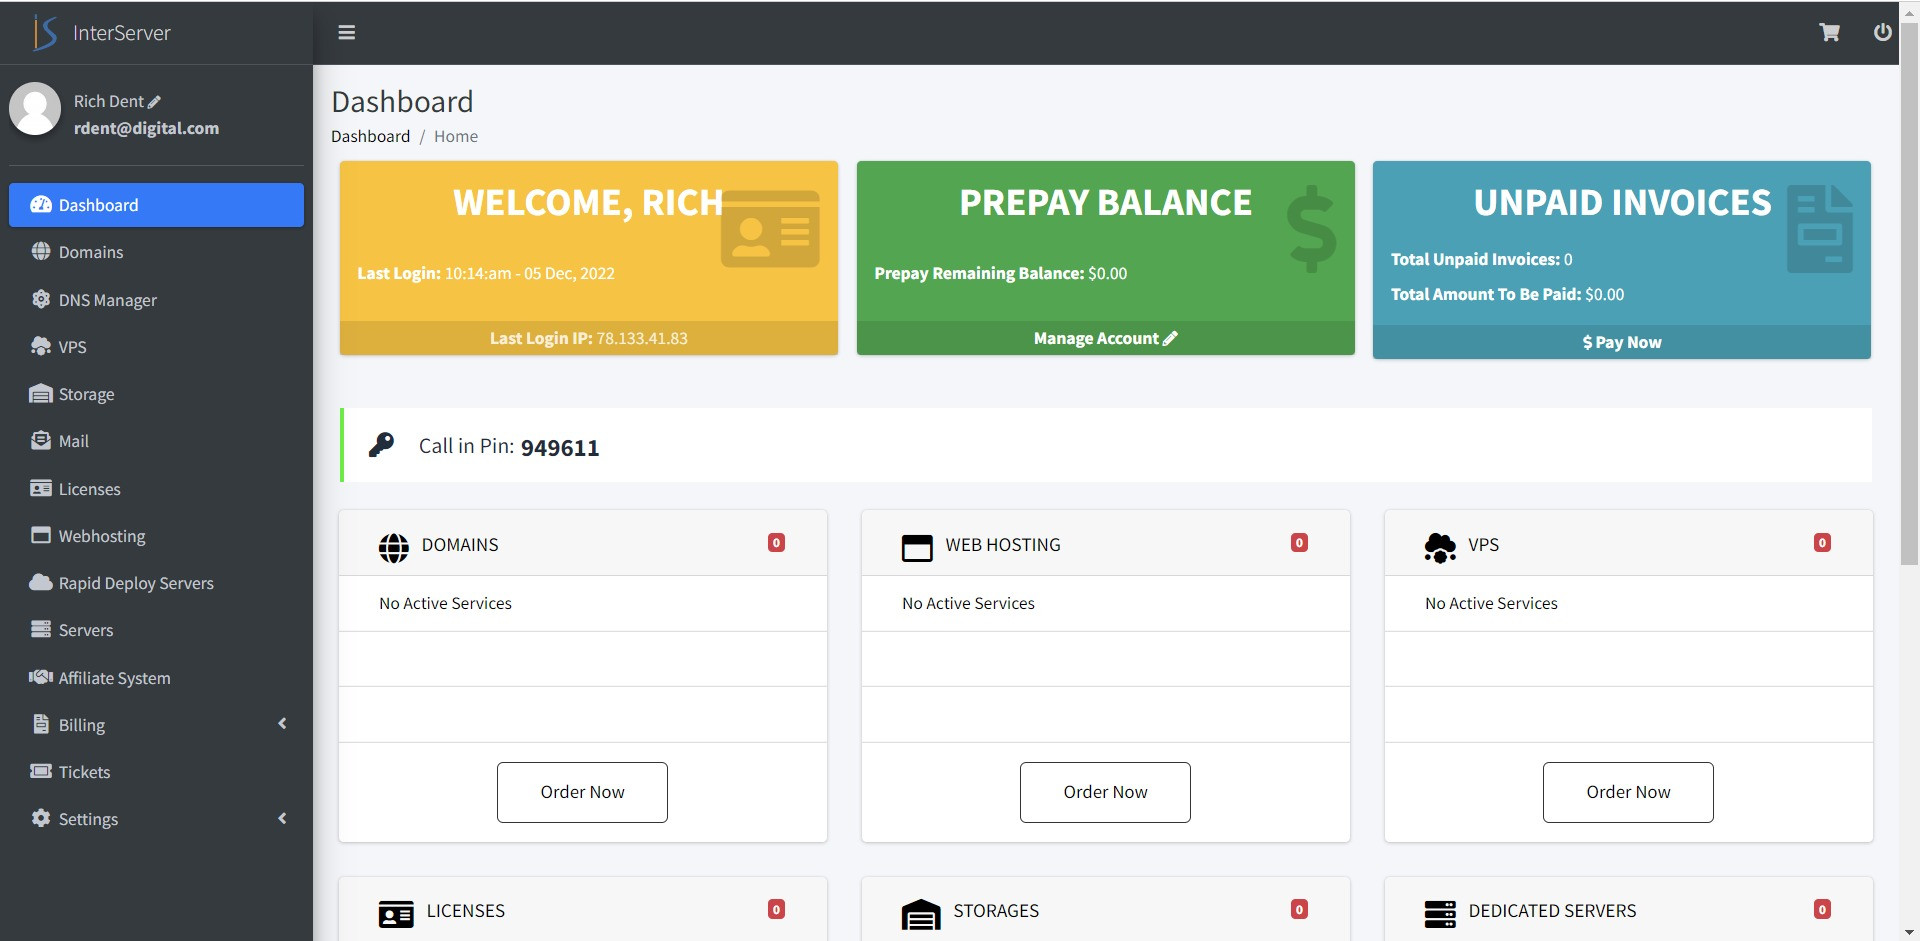Click Total Unpaid Invoices text
1920x941 pixels.
tap(1481, 259)
